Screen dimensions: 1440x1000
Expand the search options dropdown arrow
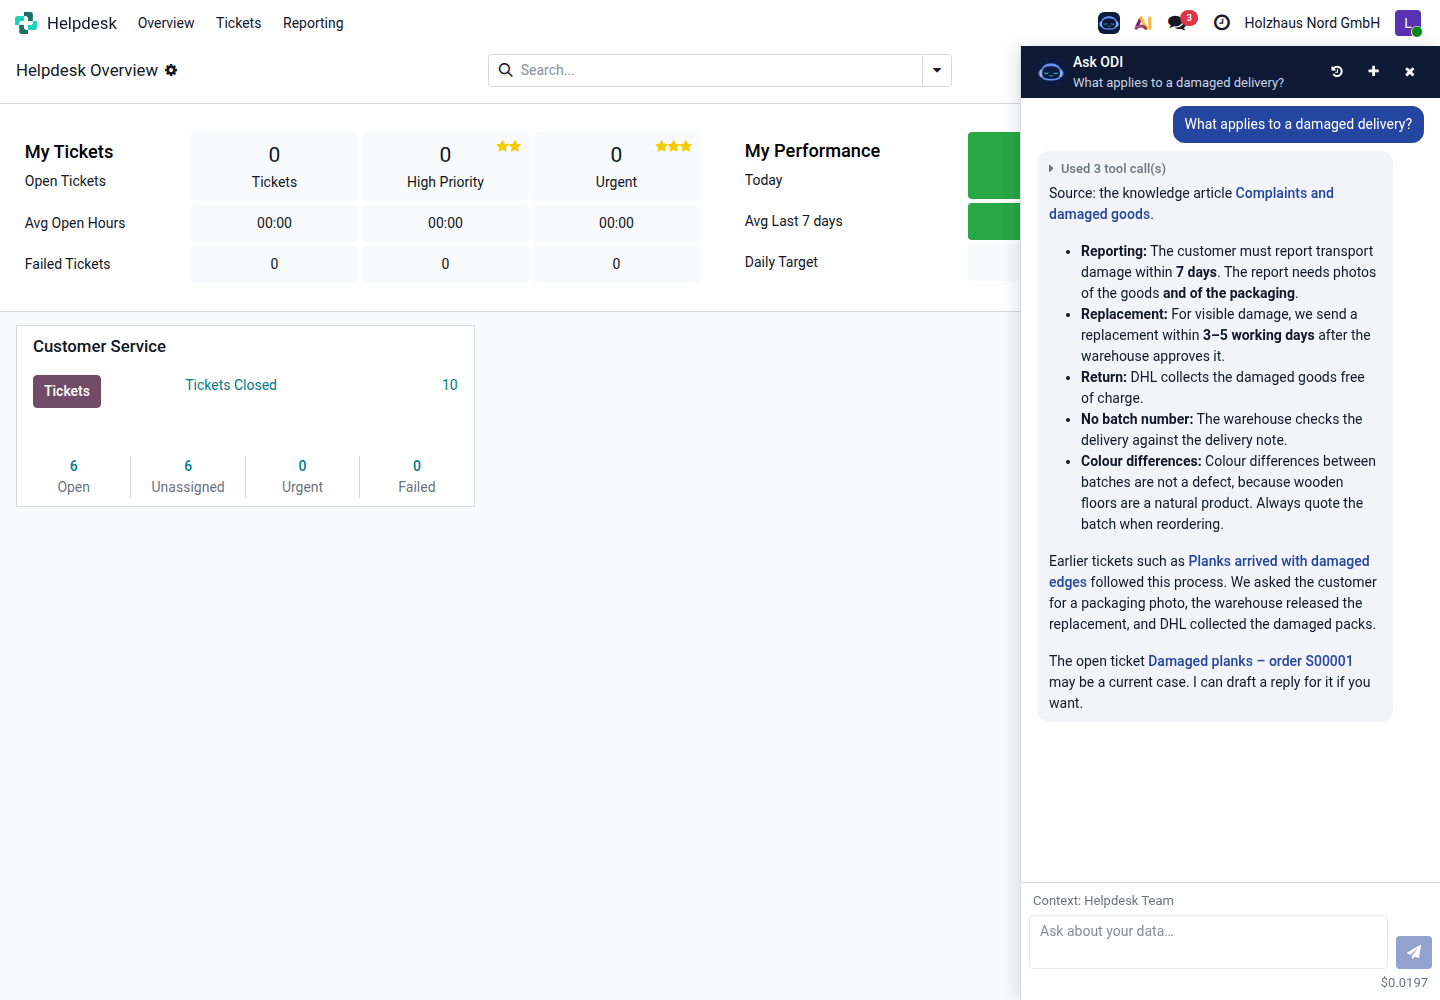pyautogui.click(x=937, y=70)
